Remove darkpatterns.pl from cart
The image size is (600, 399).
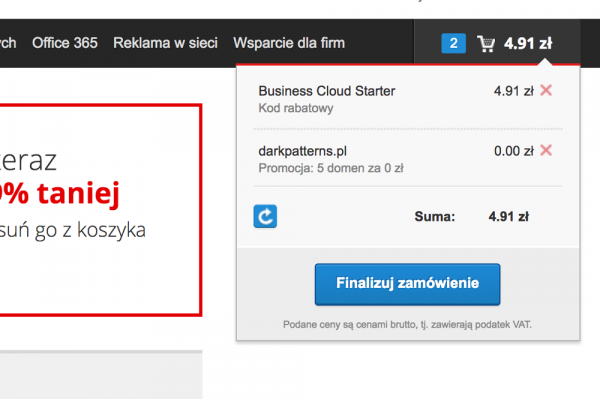pos(546,150)
